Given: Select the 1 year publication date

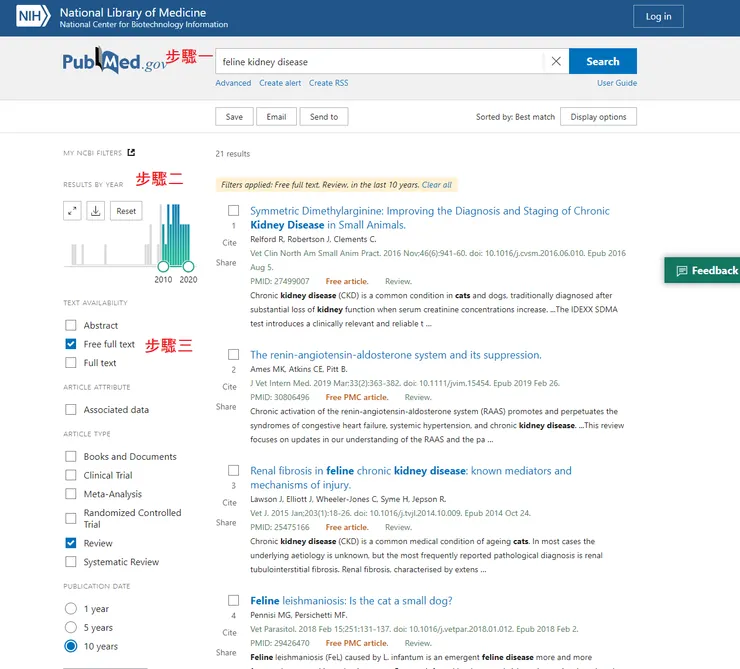Looking at the screenshot, I should coord(71,609).
